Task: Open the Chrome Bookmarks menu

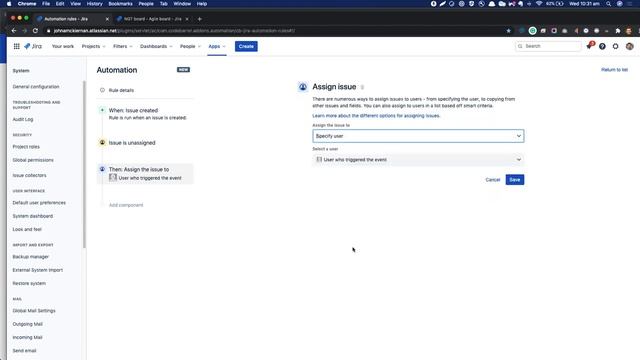Action: [x=120, y=4]
